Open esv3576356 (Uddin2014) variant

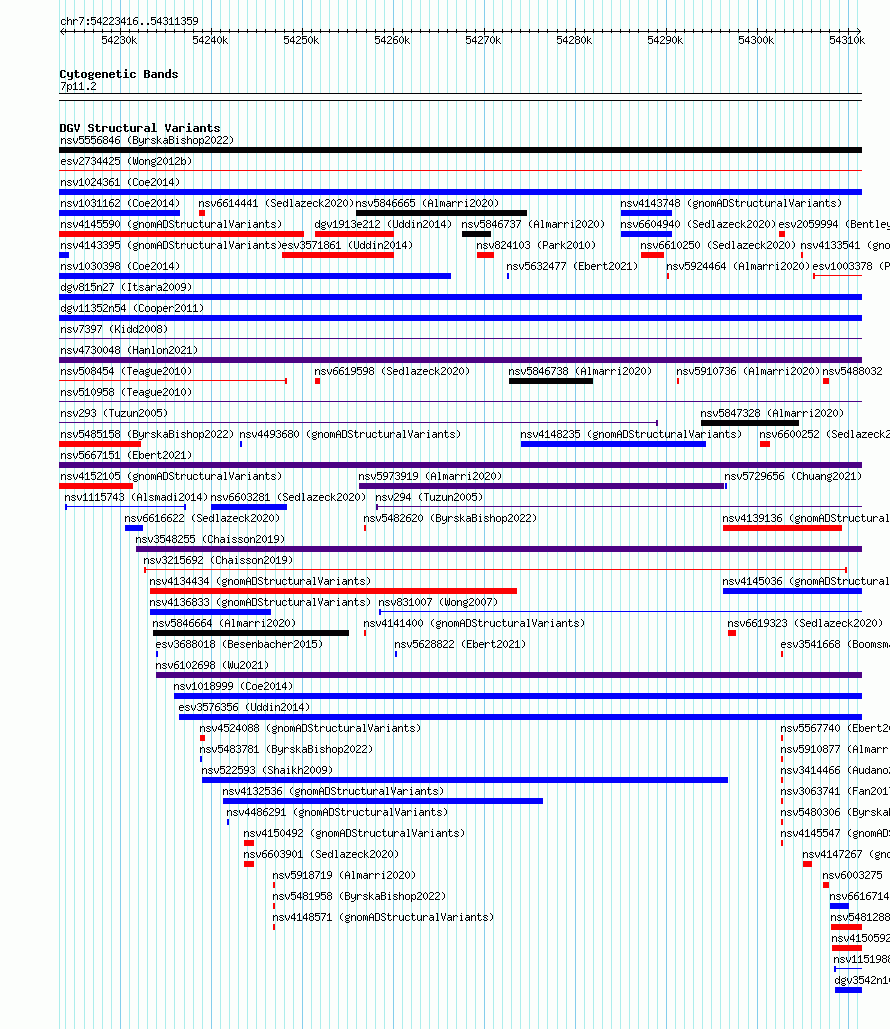point(244,707)
